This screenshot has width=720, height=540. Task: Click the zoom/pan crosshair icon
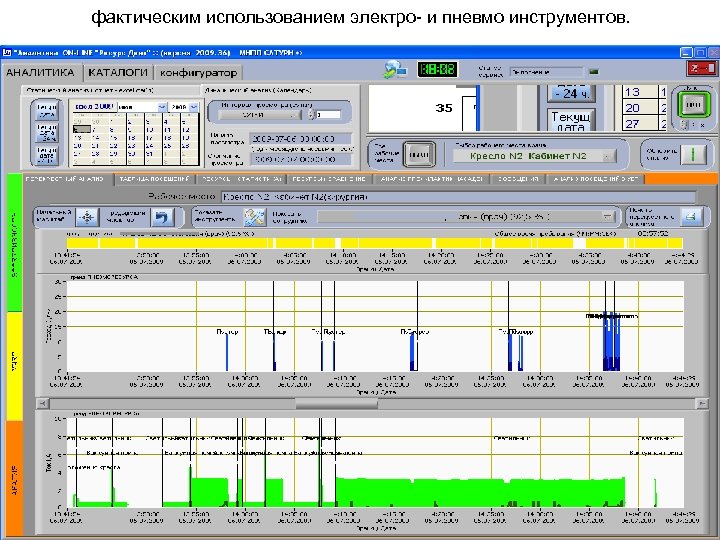tap(87, 216)
